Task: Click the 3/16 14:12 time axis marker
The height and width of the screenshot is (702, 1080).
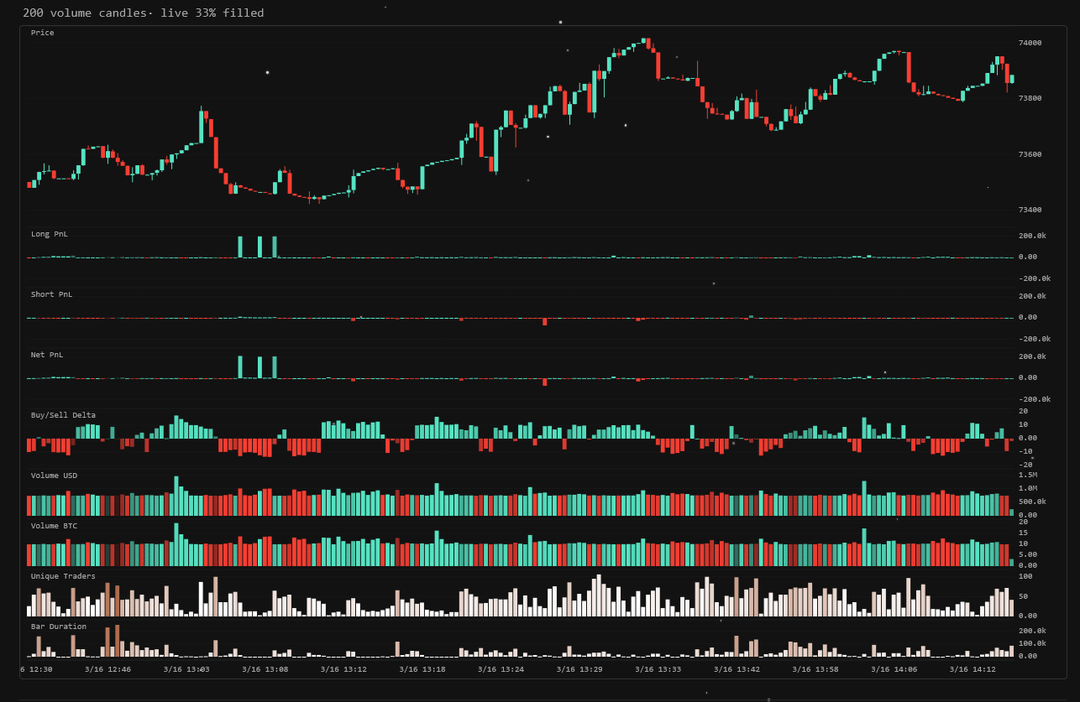Action: [x=973, y=670]
